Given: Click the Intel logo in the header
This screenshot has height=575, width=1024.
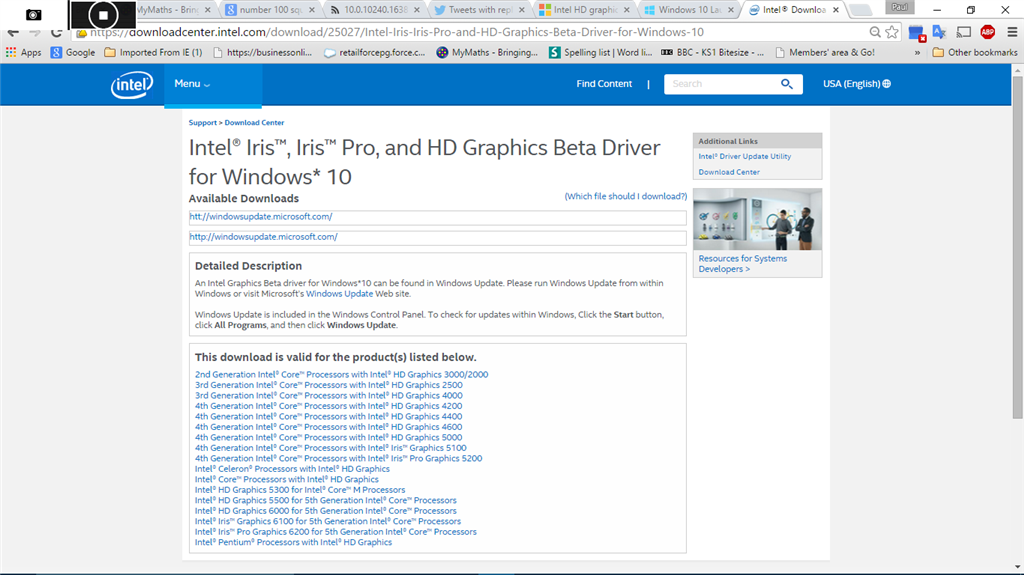Looking at the screenshot, I should [132, 84].
